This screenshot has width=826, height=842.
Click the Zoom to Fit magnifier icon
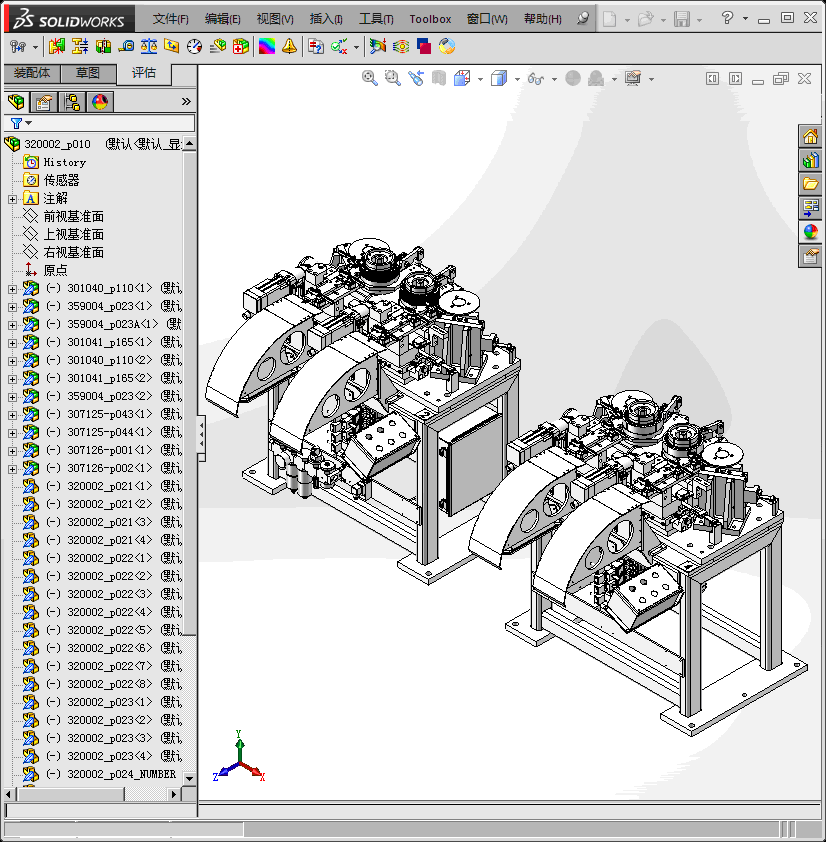pyautogui.click(x=369, y=78)
